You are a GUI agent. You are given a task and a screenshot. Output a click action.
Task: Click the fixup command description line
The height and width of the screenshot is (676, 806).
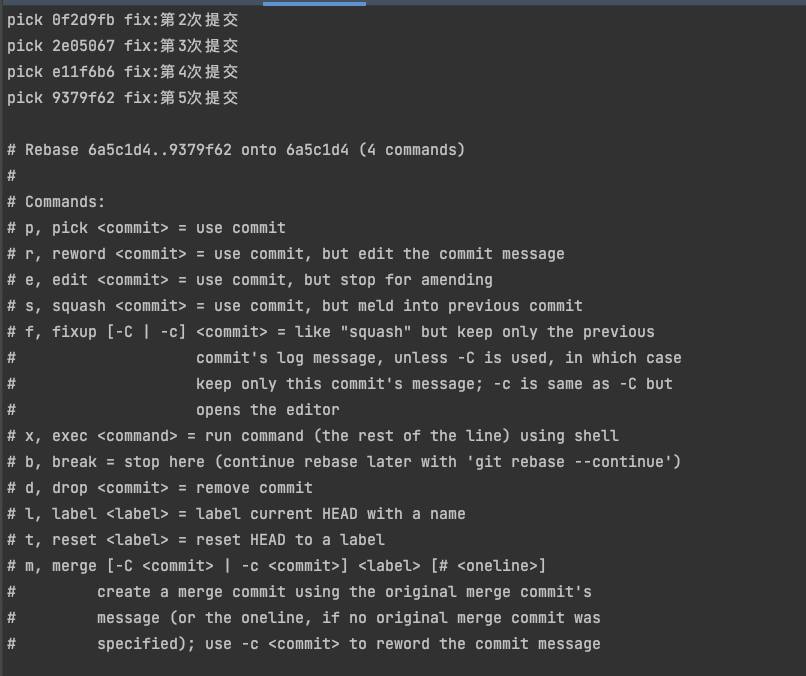click(x=330, y=332)
